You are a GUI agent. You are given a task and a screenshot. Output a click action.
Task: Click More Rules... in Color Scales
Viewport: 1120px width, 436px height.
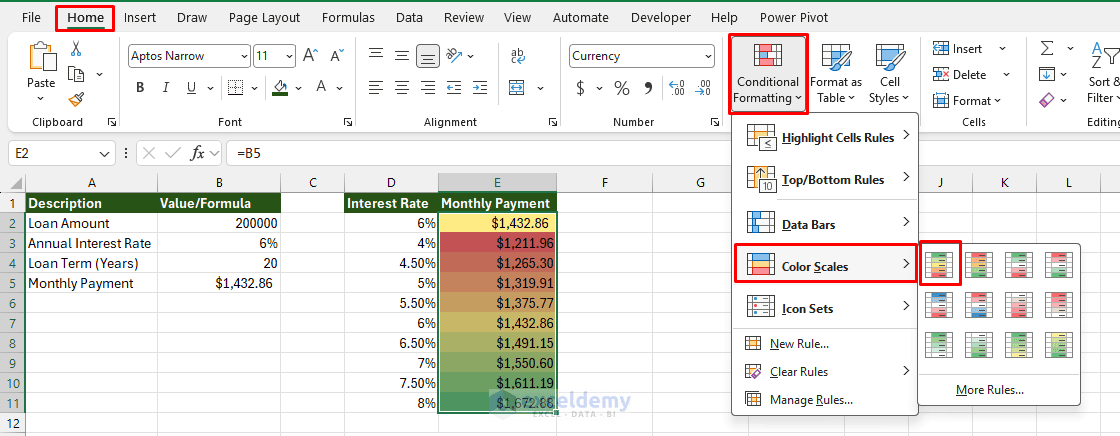pos(990,390)
